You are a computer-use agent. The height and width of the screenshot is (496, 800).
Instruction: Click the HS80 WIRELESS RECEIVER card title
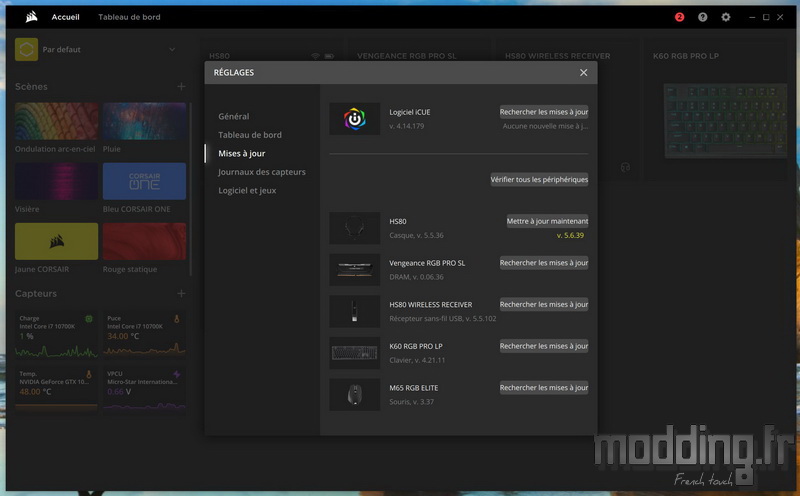pos(558,56)
